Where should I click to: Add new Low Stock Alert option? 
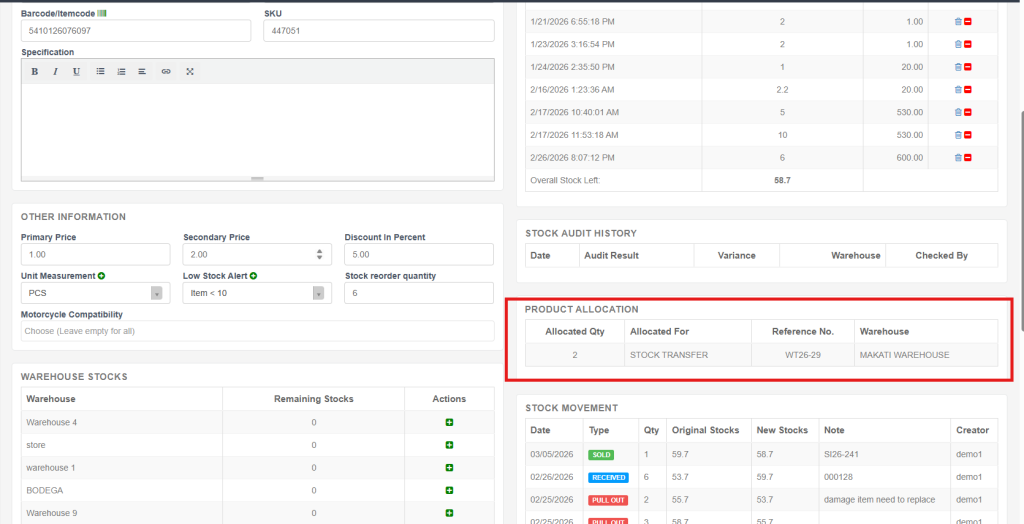point(253,276)
